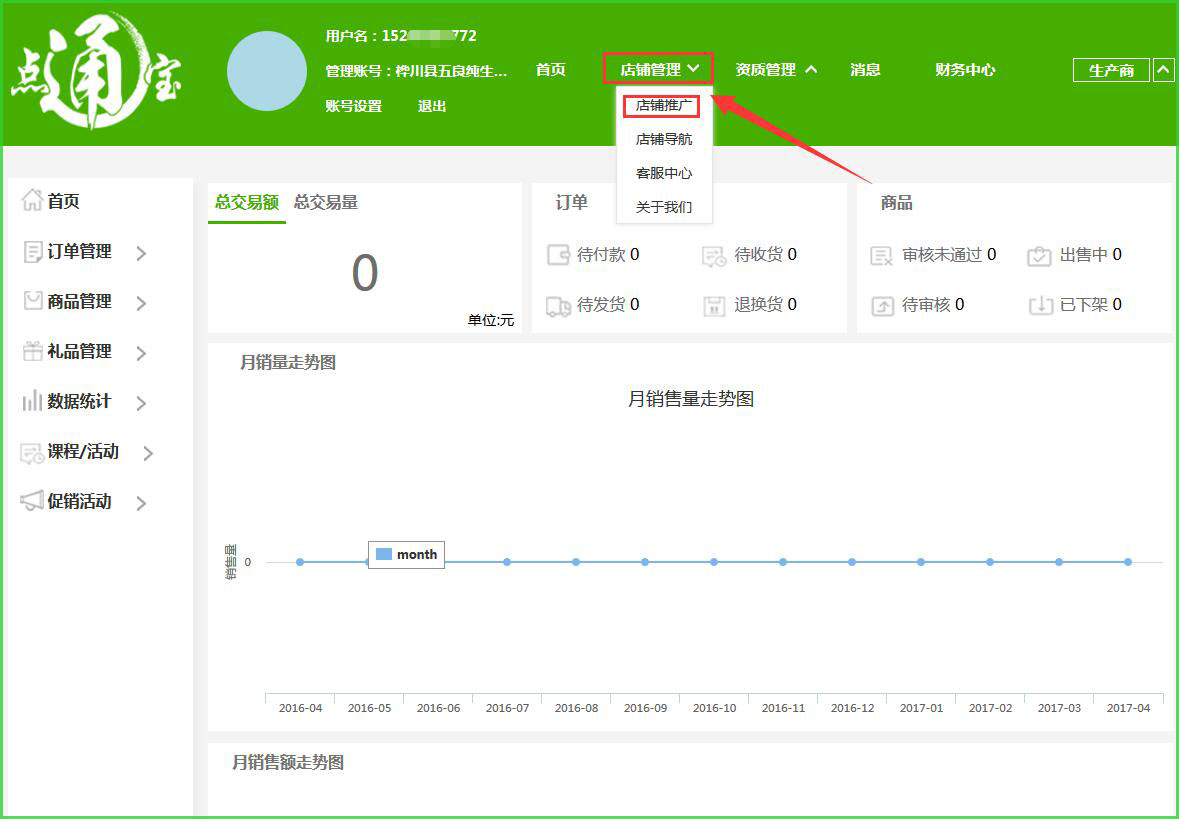Screen dimensions: 1179x819
Task: Click the 礼品管理 gift icon
Action: 33,351
